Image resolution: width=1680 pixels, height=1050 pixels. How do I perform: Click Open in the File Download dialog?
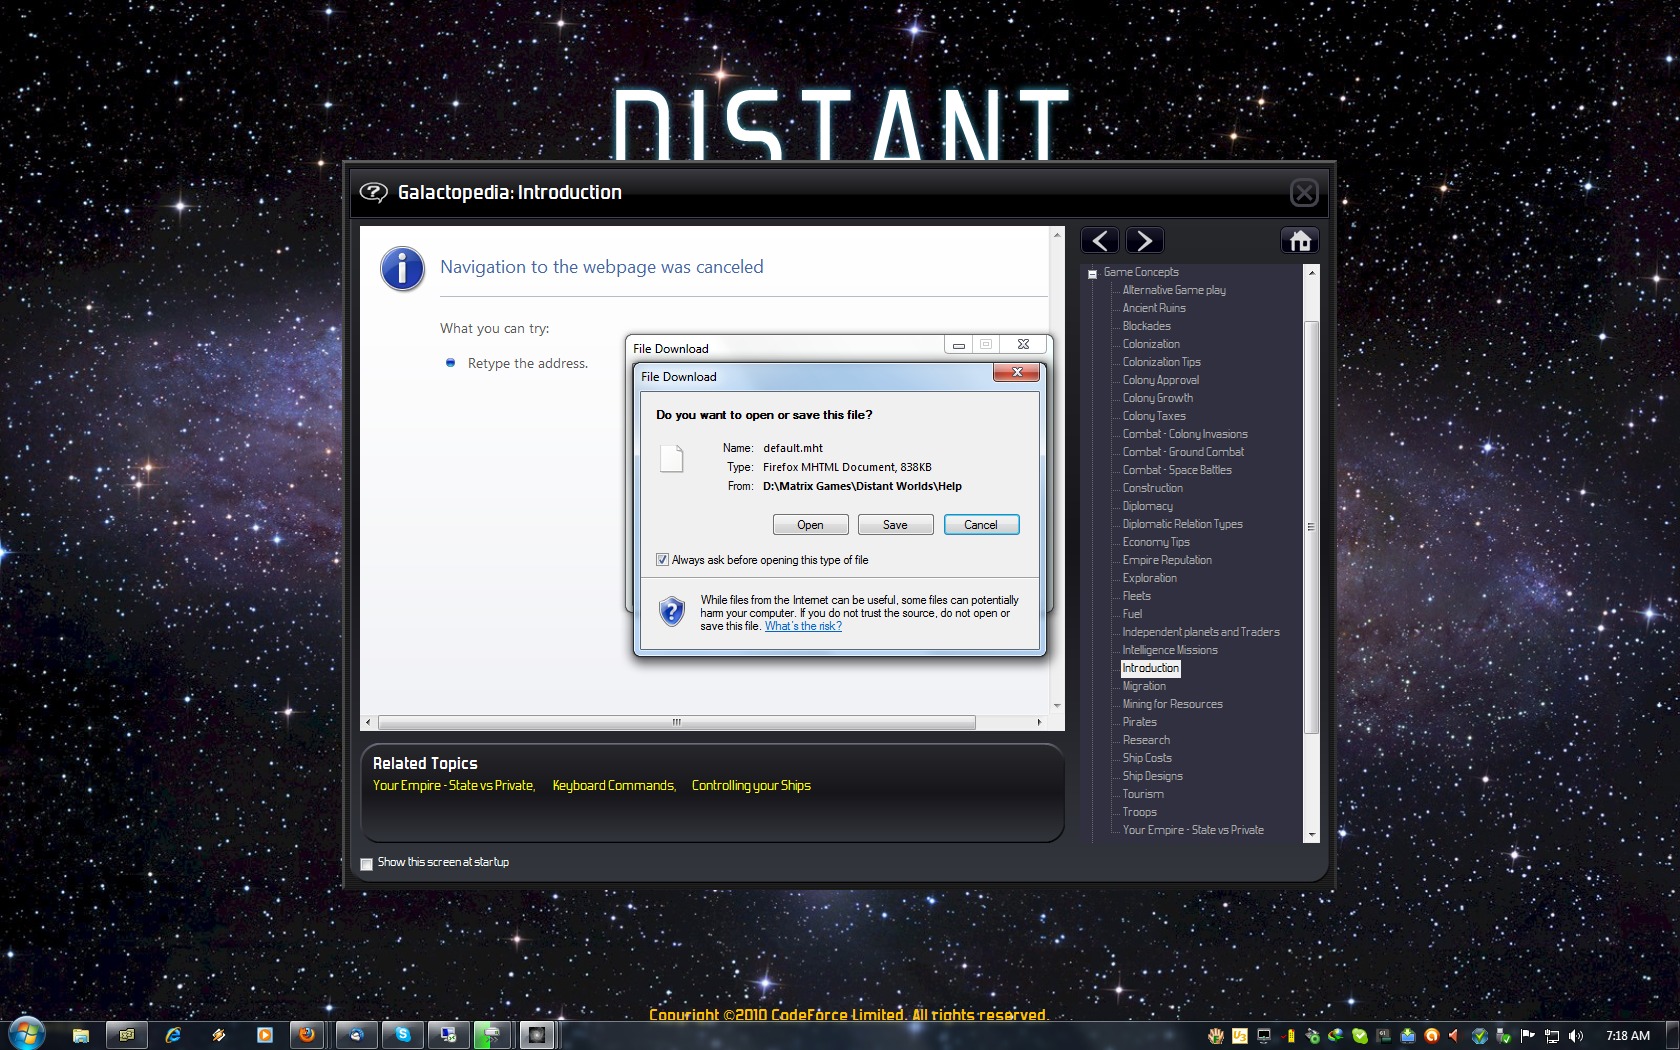pyautogui.click(x=810, y=525)
